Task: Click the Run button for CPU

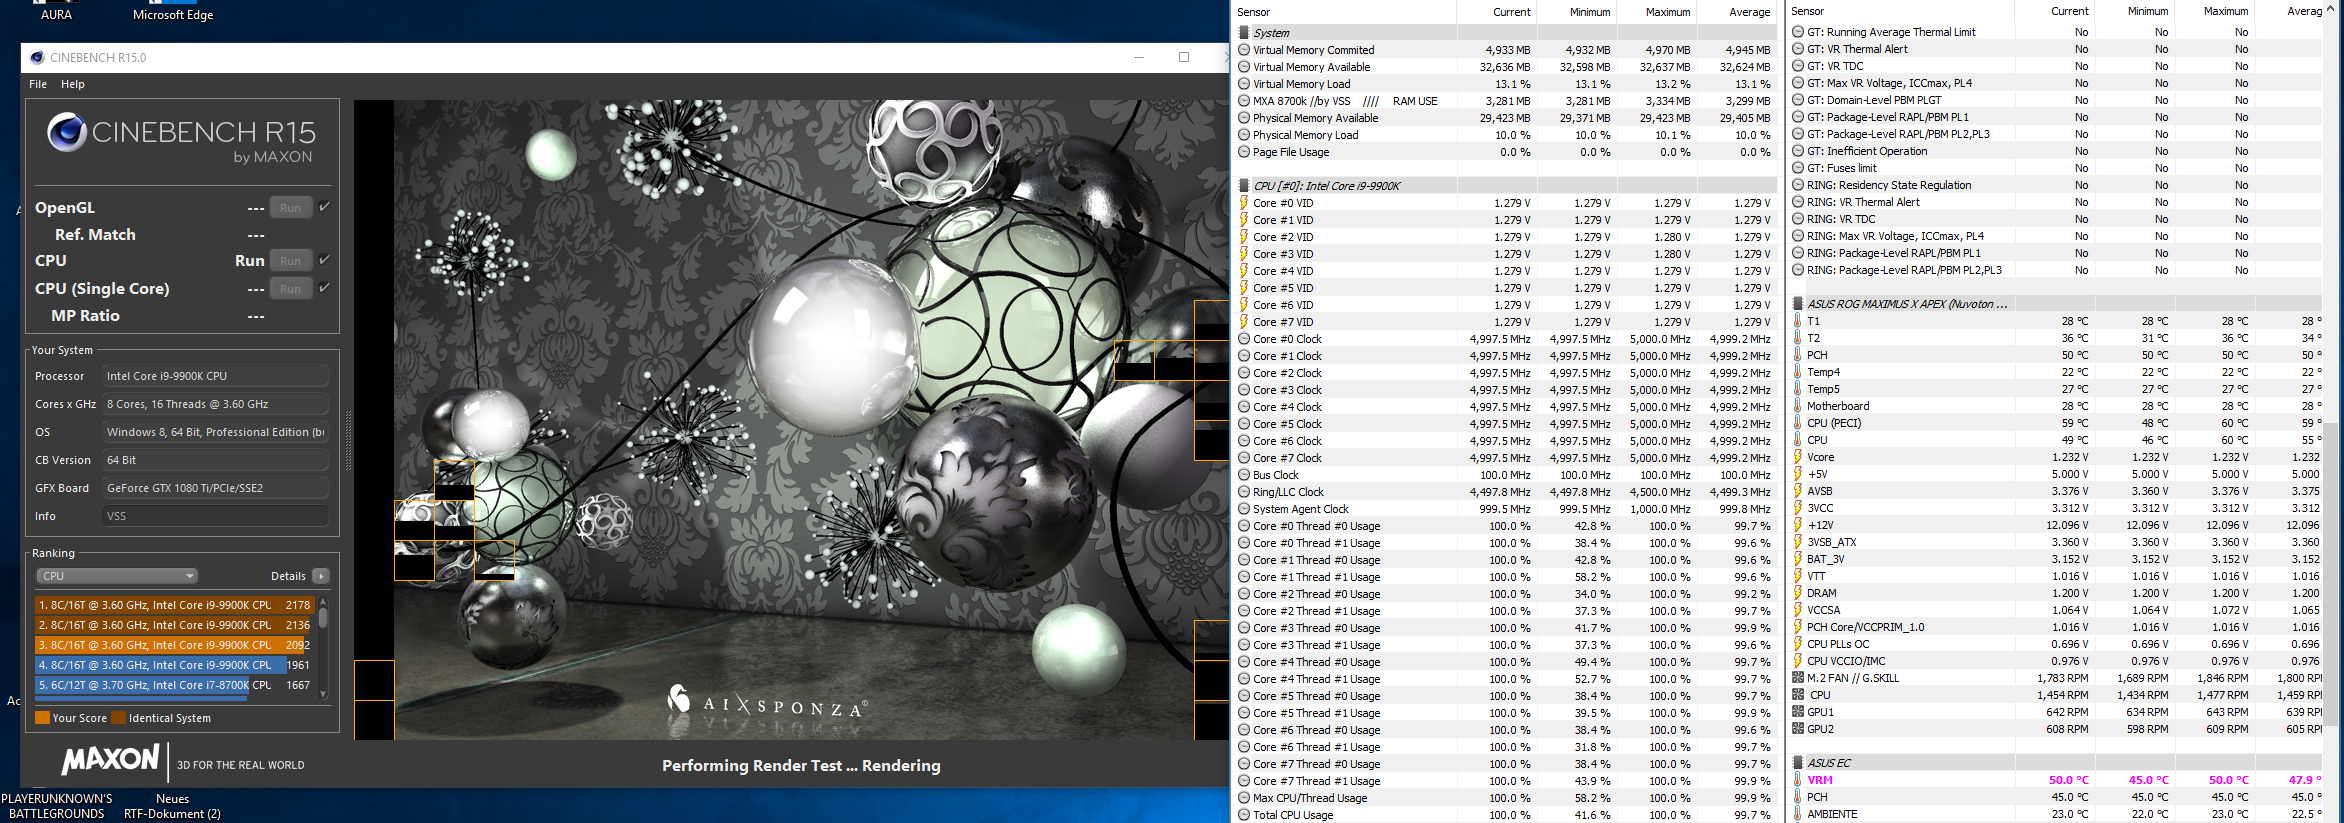Action: click(x=291, y=261)
